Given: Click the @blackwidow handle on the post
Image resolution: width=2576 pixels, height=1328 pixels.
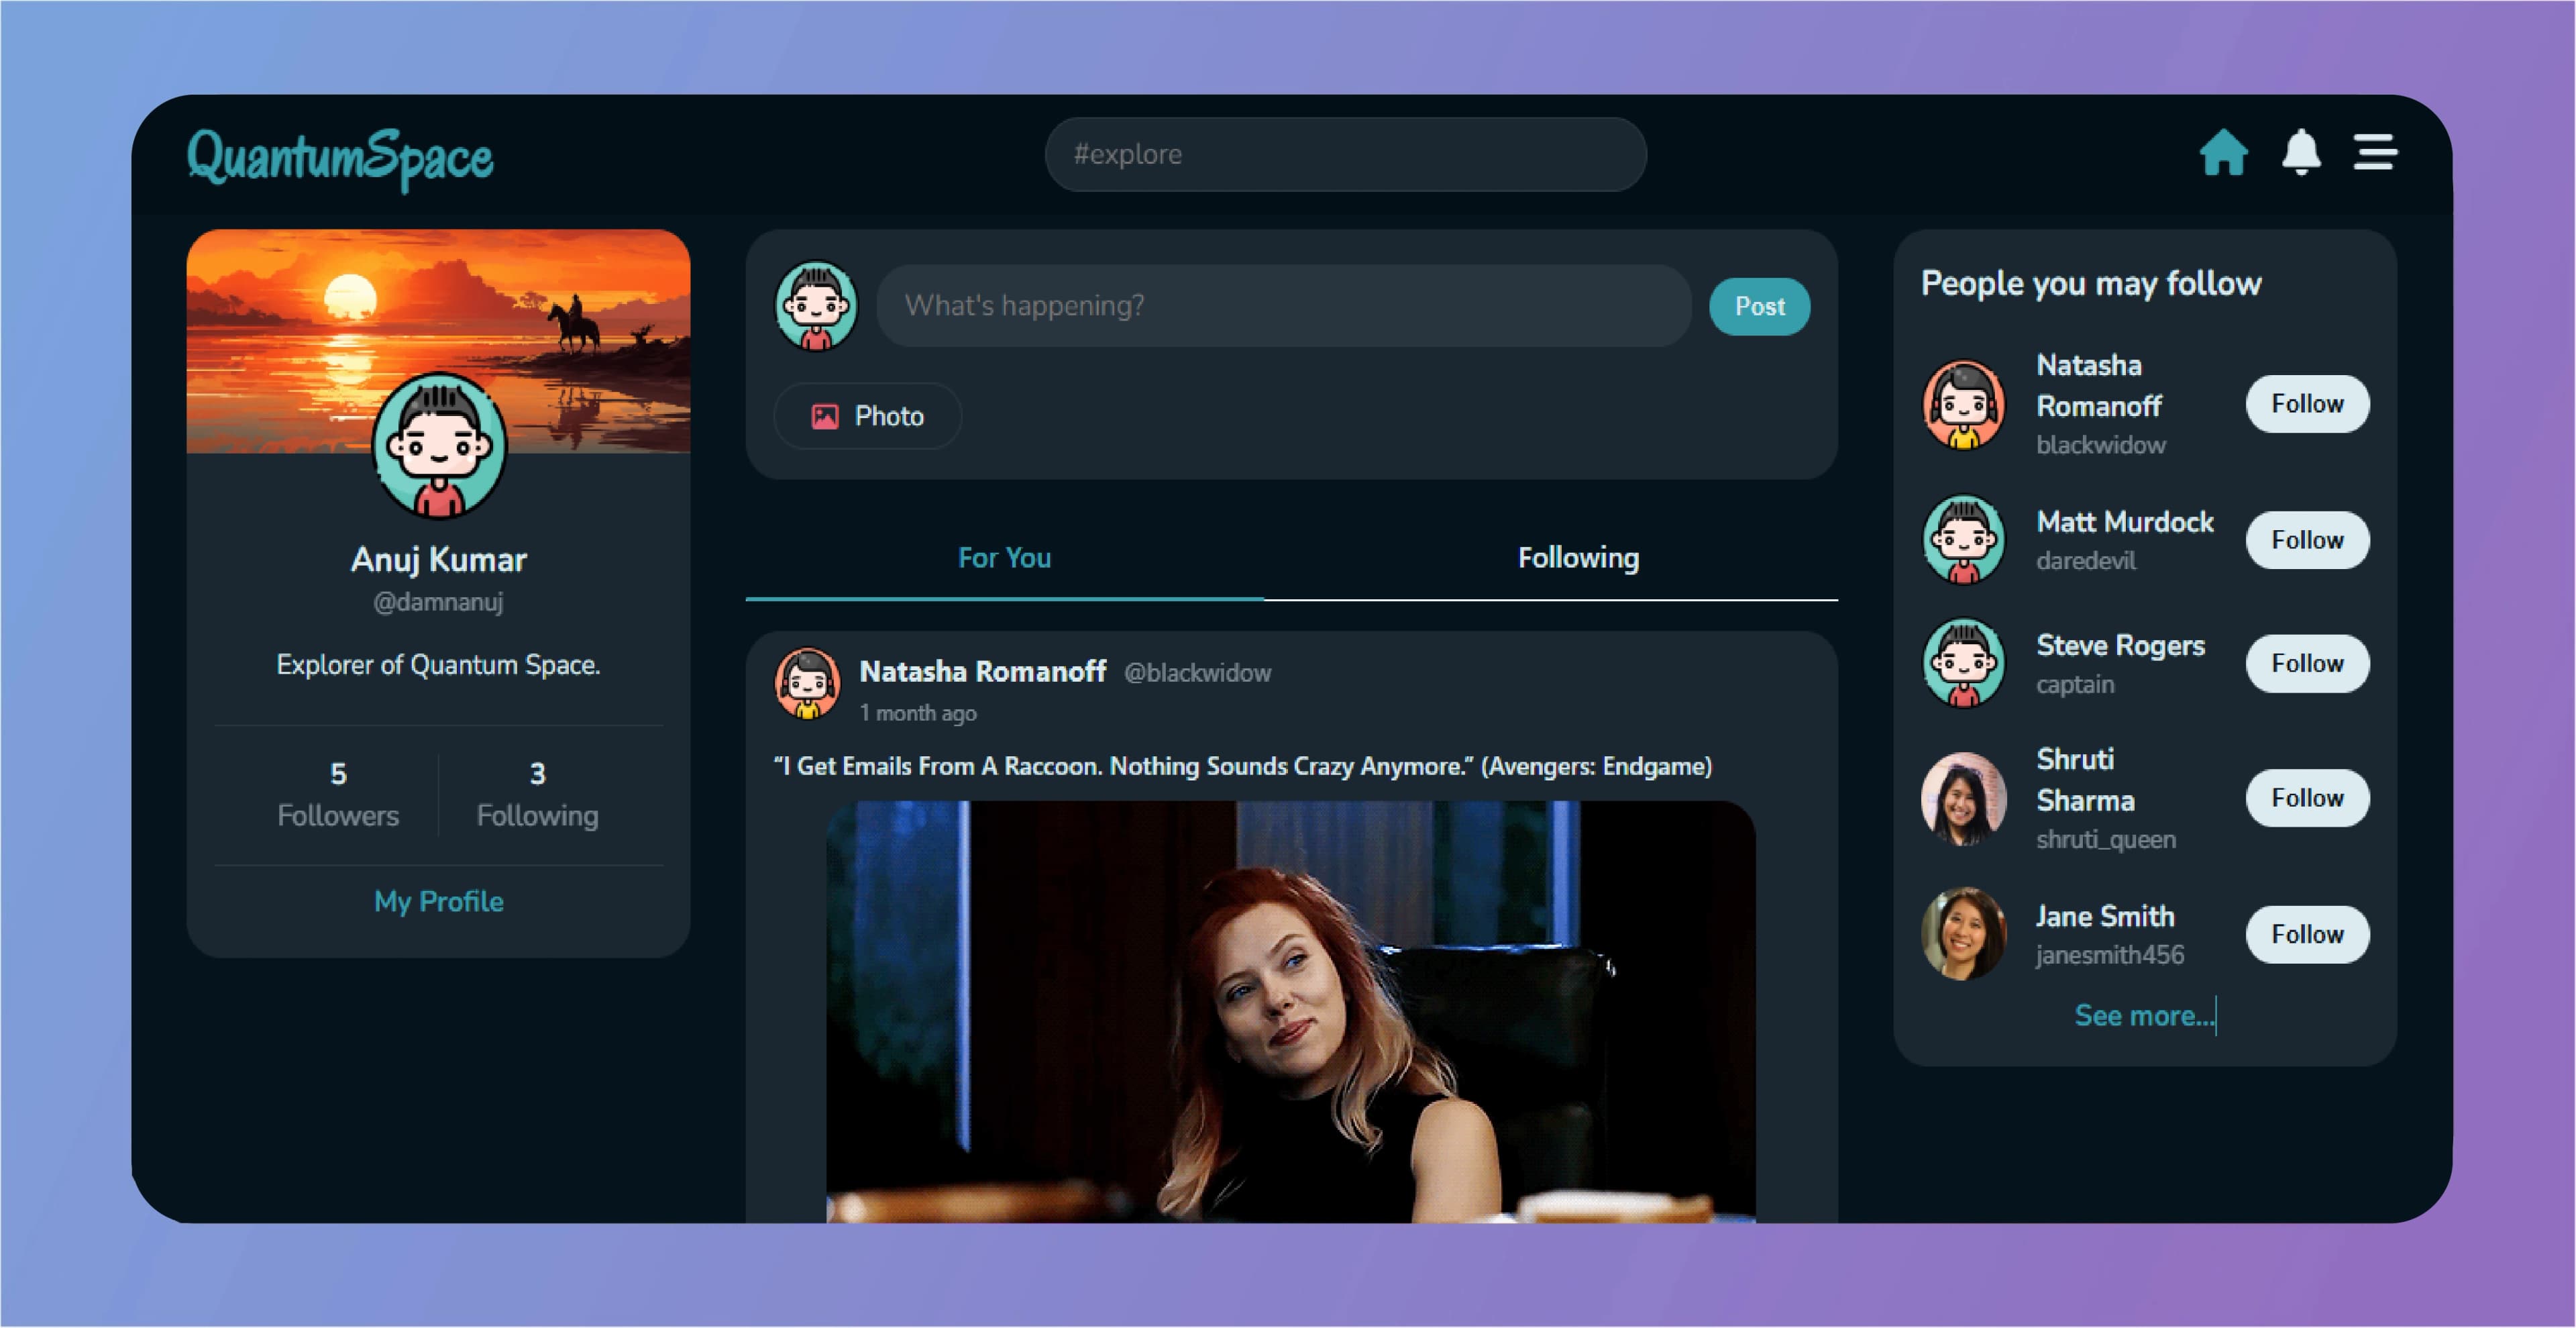Looking at the screenshot, I should (x=1198, y=673).
